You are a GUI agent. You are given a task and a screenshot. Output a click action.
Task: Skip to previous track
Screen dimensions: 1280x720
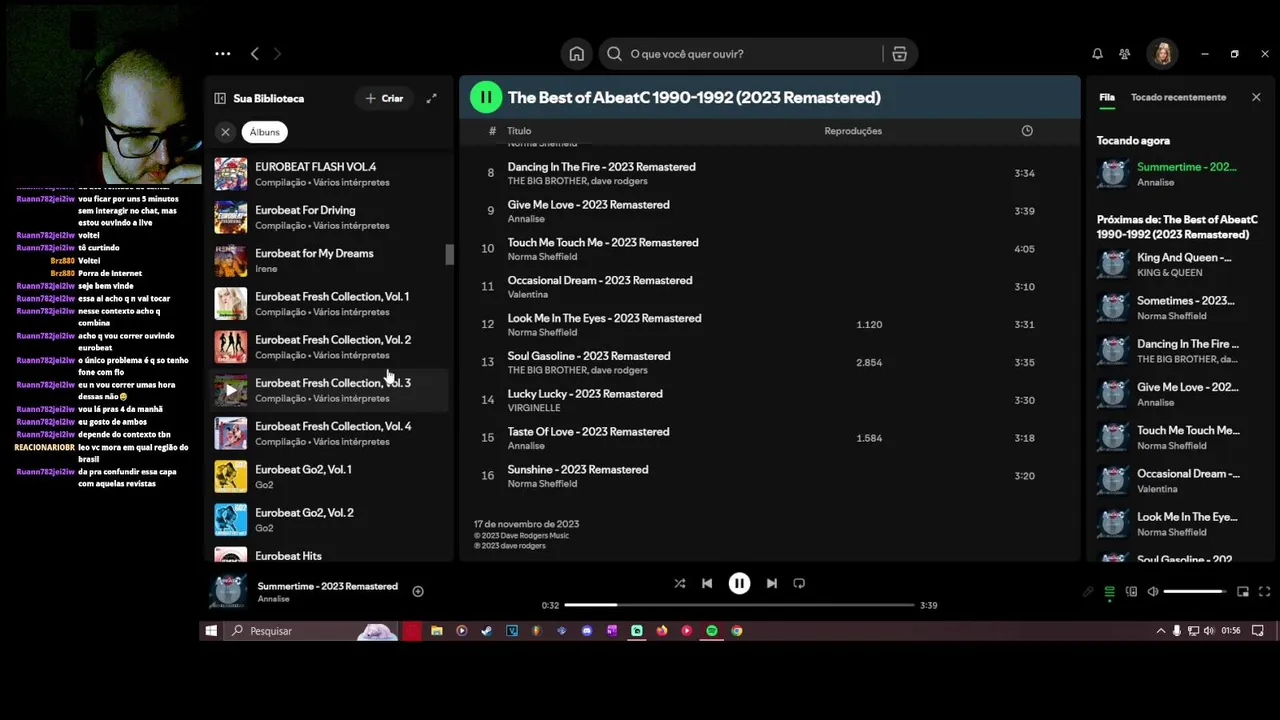click(x=707, y=583)
